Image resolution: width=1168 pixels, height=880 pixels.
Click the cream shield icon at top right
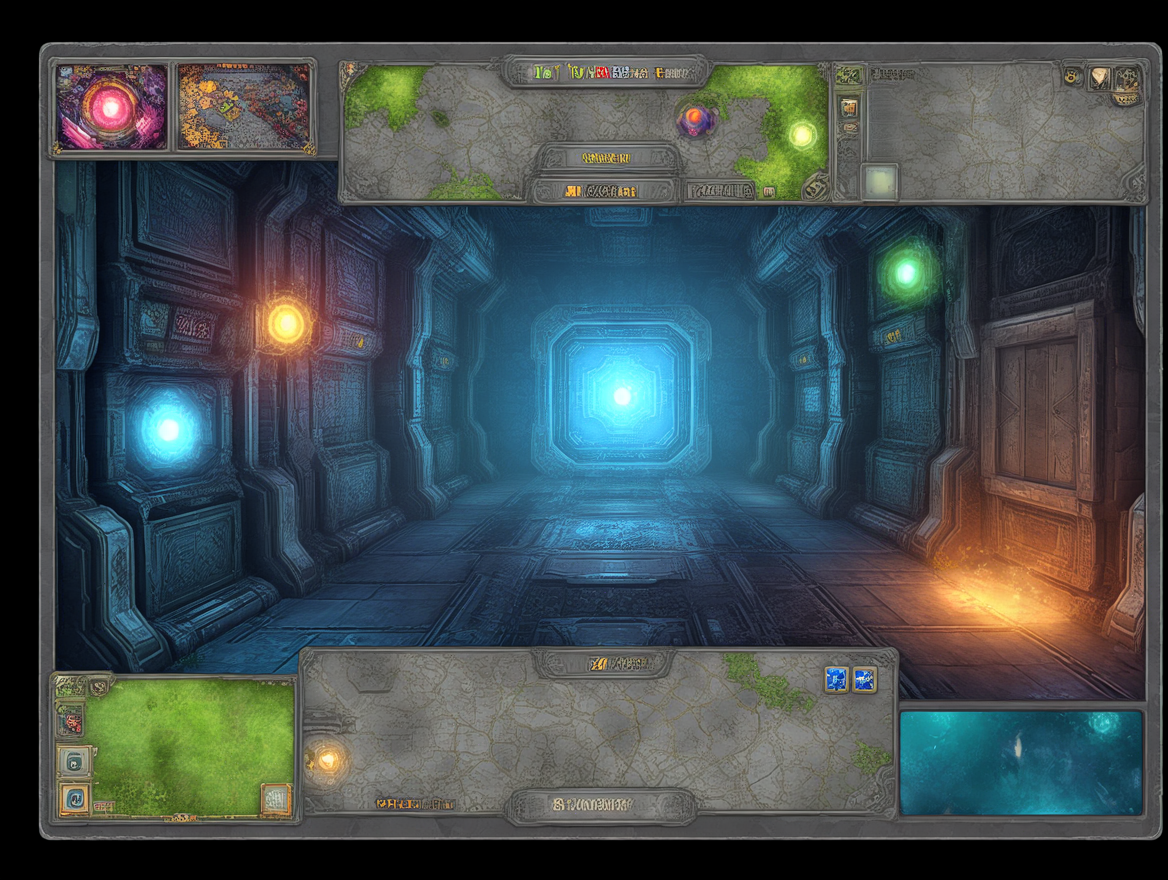coord(1099,77)
